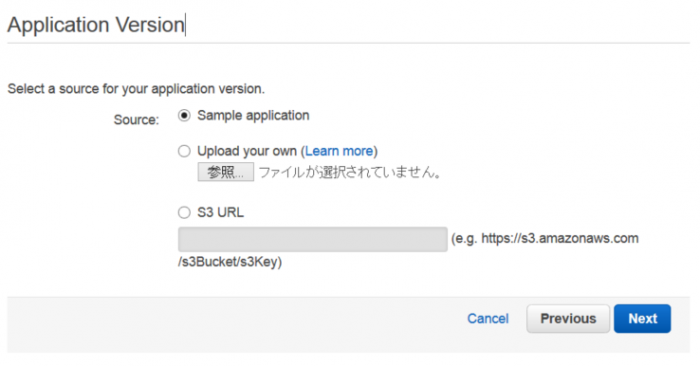The image size is (700, 366).
Task: Click the 'Source:' label
Action: (x=136, y=120)
